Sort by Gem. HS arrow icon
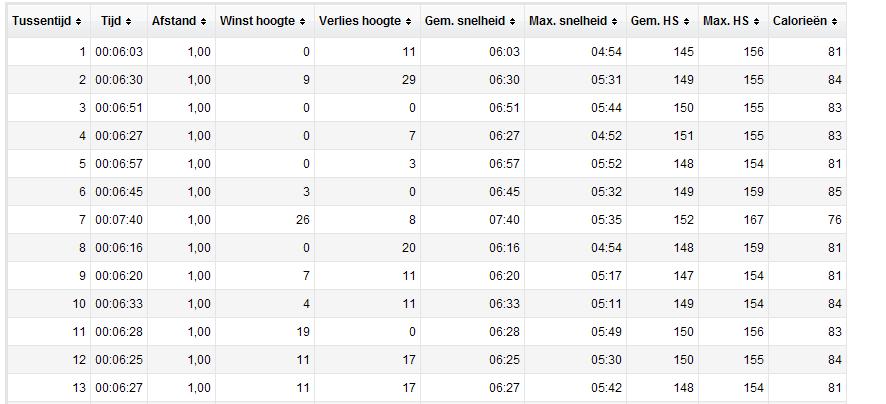Image resolution: width=886 pixels, height=404 pixels. 687,21
